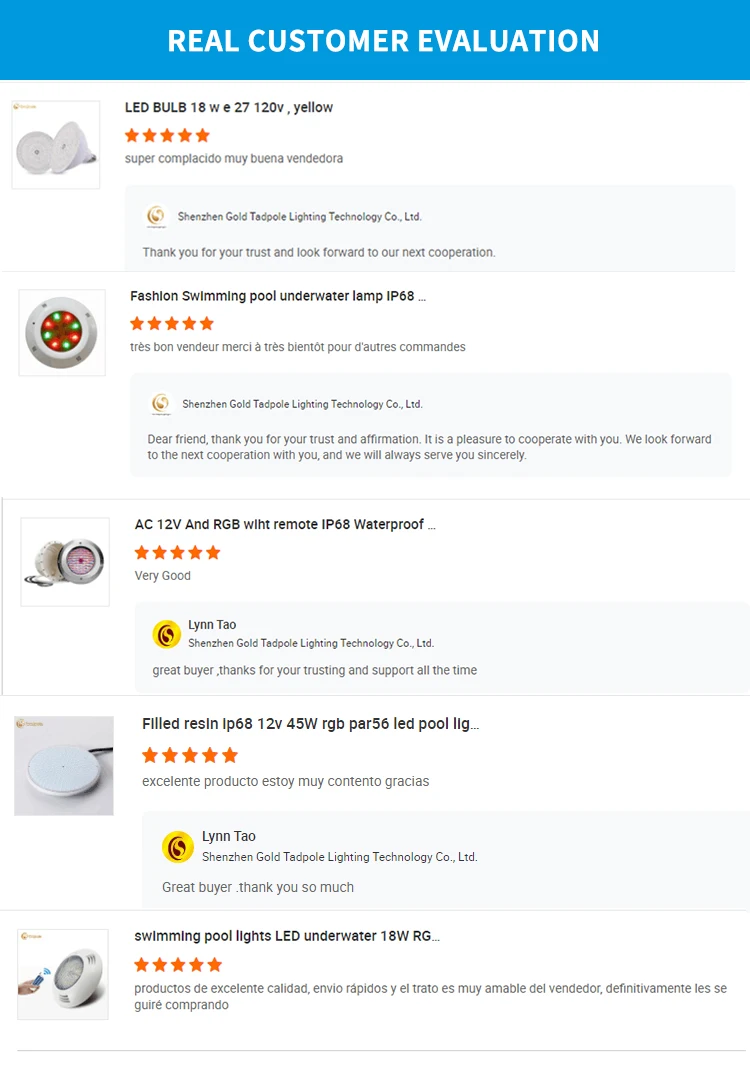Open the Fashion Swimming pool lamp thumbnail
Image resolution: width=750 pixels, height=1073 pixels.
[x=62, y=333]
